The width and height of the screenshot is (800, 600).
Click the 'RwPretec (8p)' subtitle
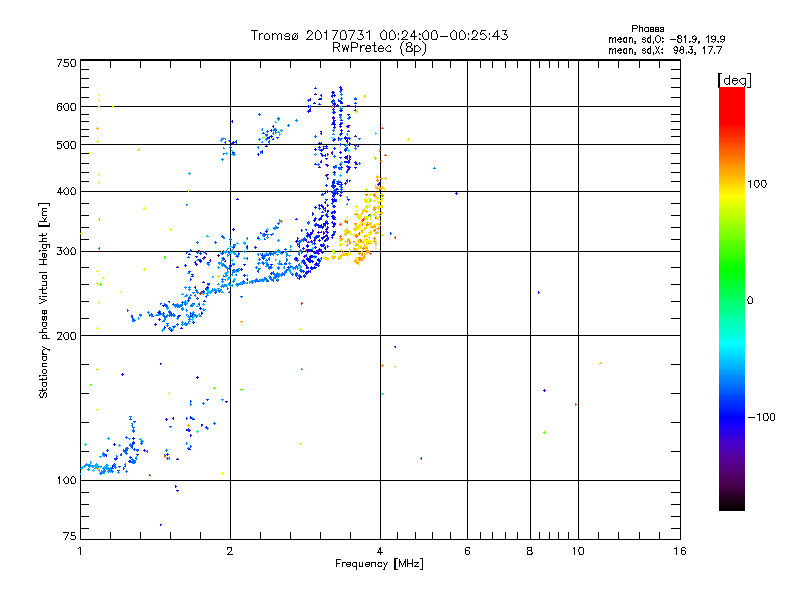click(379, 48)
